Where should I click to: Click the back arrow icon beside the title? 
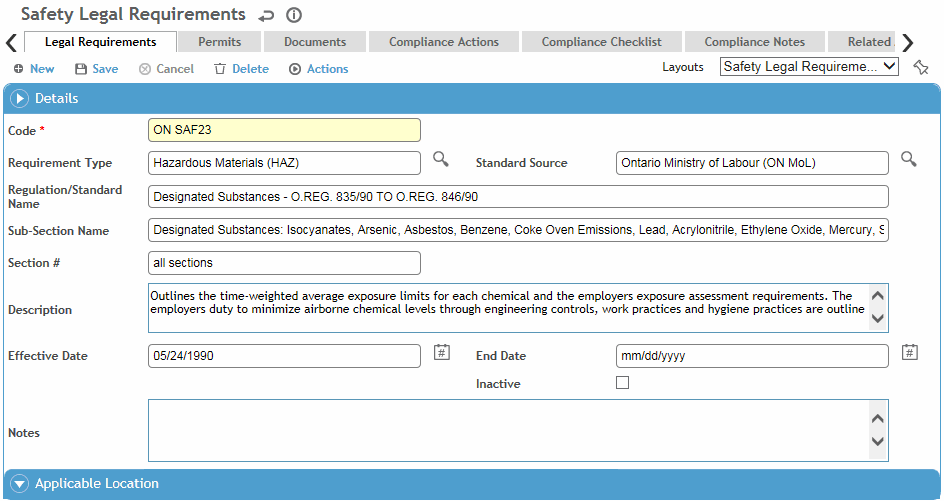click(266, 16)
